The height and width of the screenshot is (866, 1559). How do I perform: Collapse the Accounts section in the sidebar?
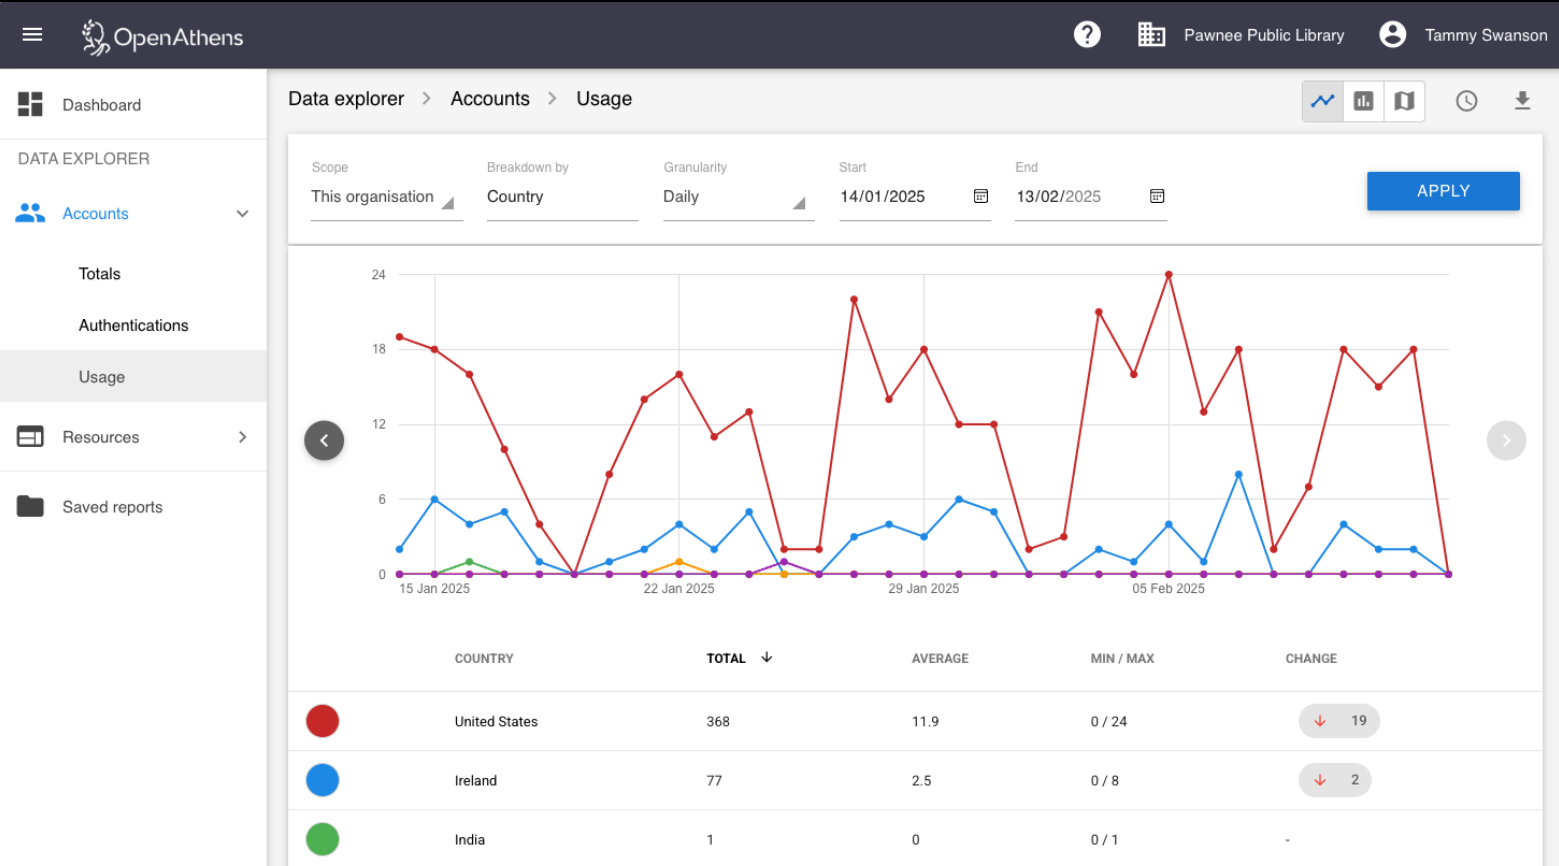pos(242,213)
